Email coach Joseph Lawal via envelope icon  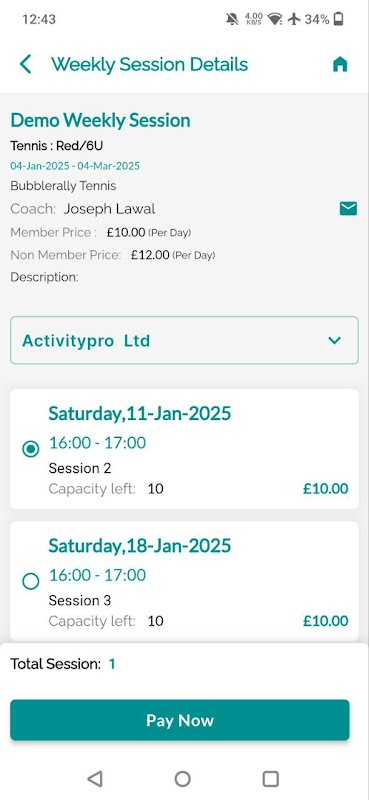click(348, 208)
